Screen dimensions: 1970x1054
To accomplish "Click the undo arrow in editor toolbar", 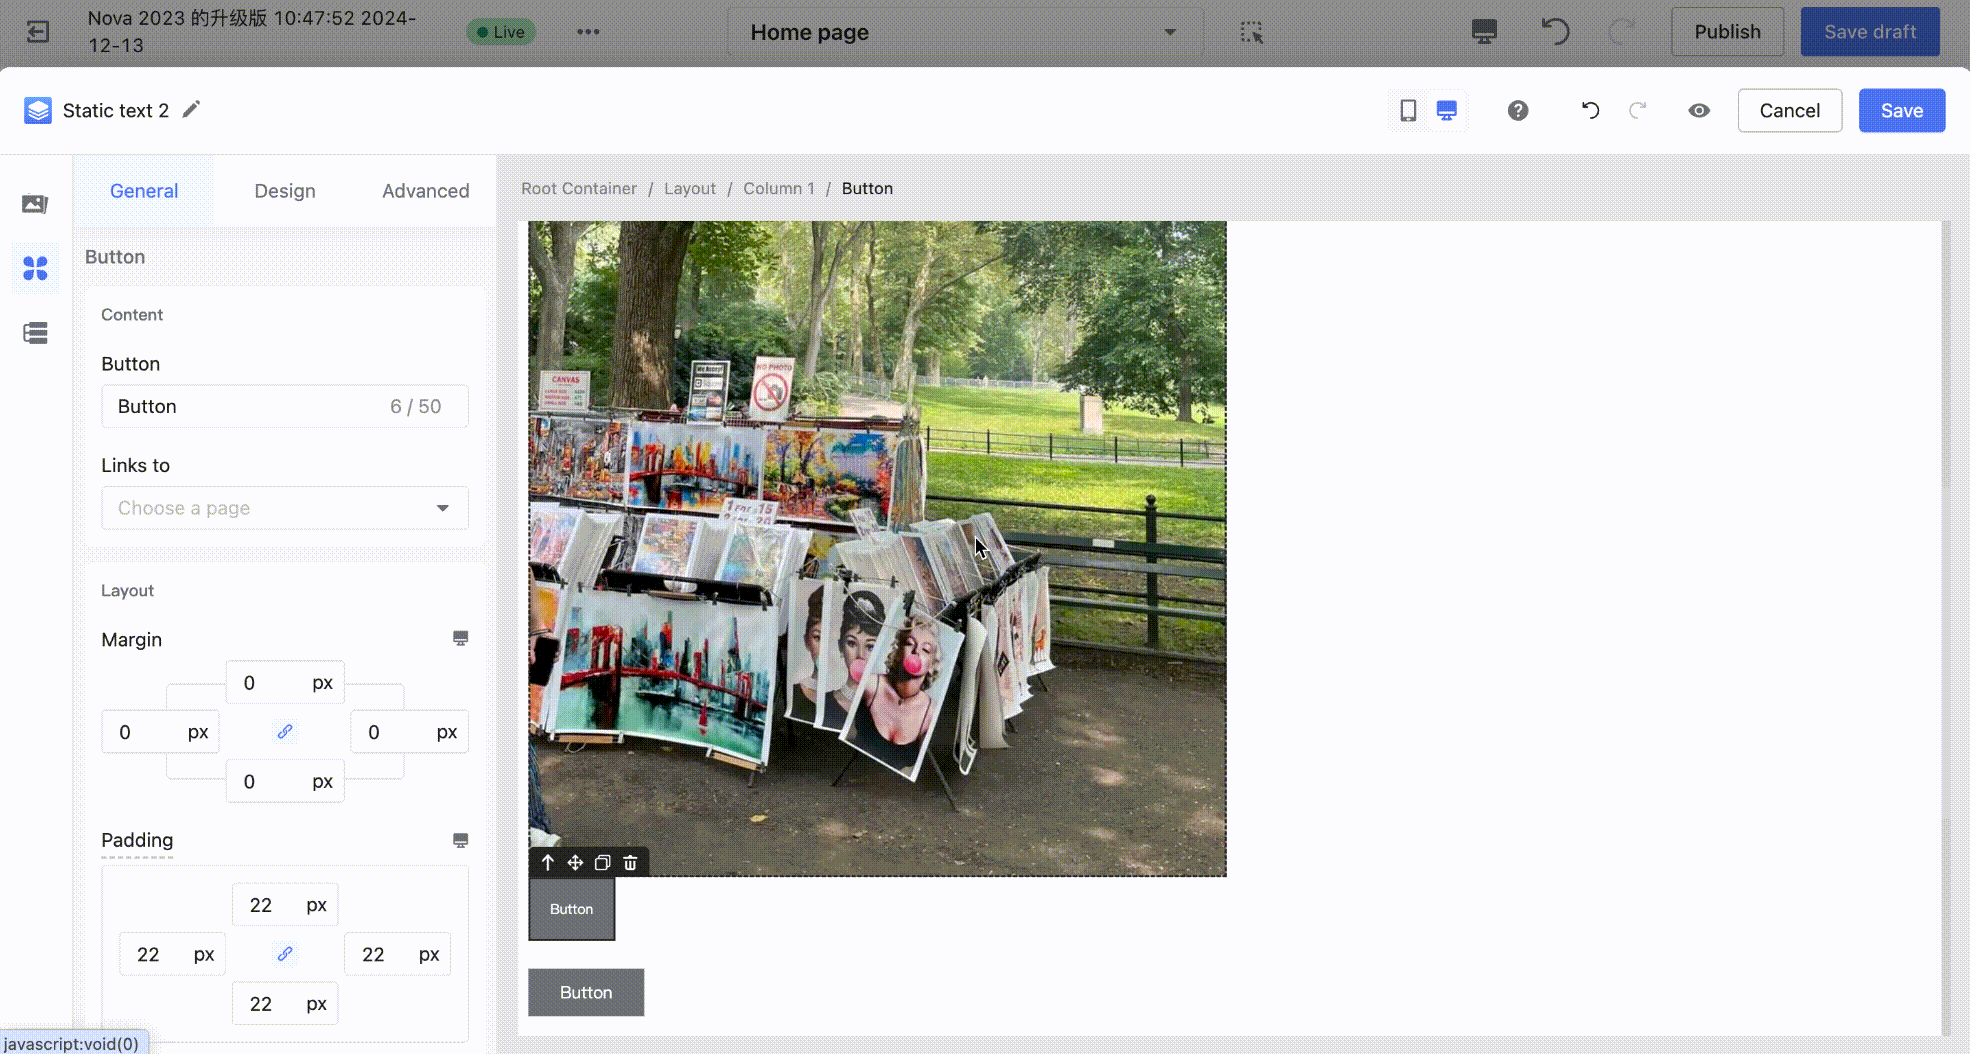I will click(1590, 110).
